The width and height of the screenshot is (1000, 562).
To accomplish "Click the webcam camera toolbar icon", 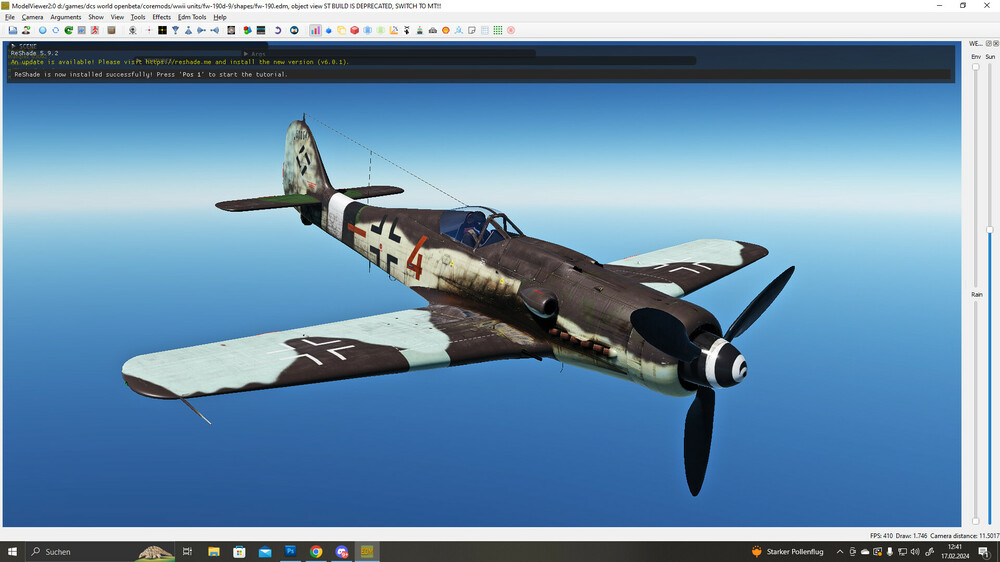I will [133, 30].
